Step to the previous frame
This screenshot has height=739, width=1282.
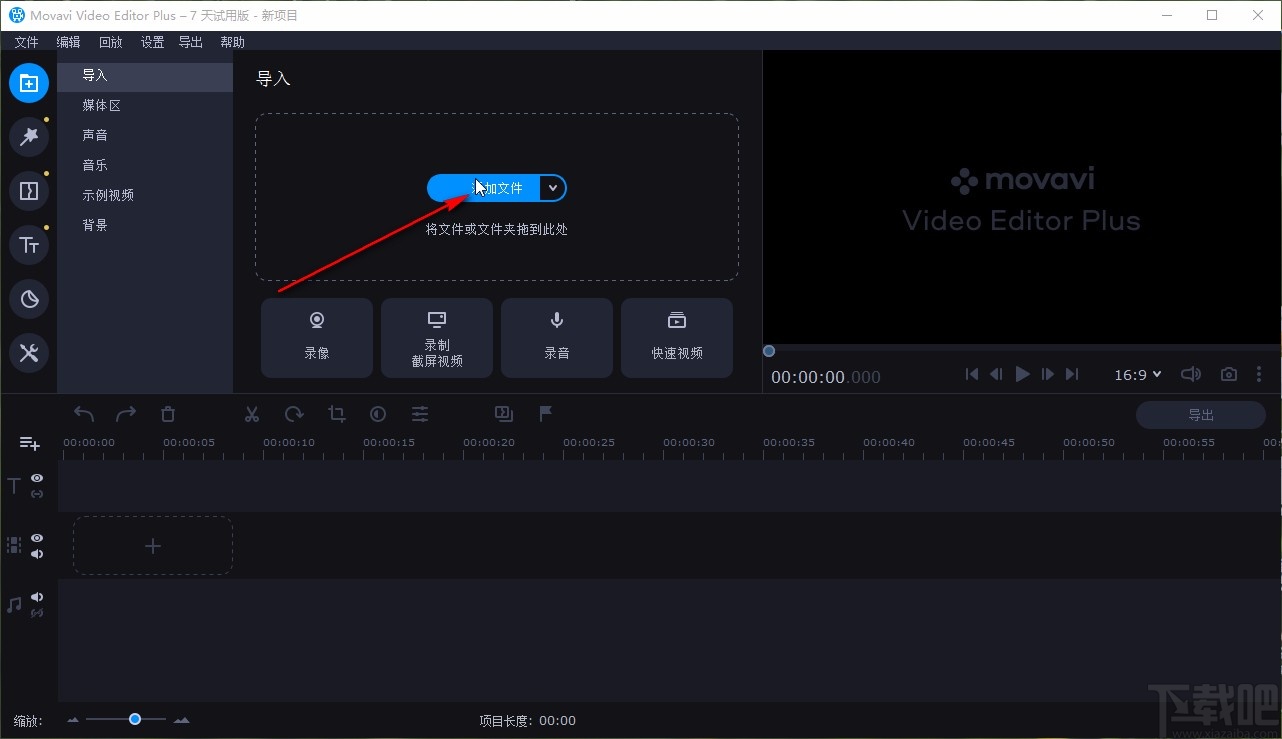[x=996, y=374]
